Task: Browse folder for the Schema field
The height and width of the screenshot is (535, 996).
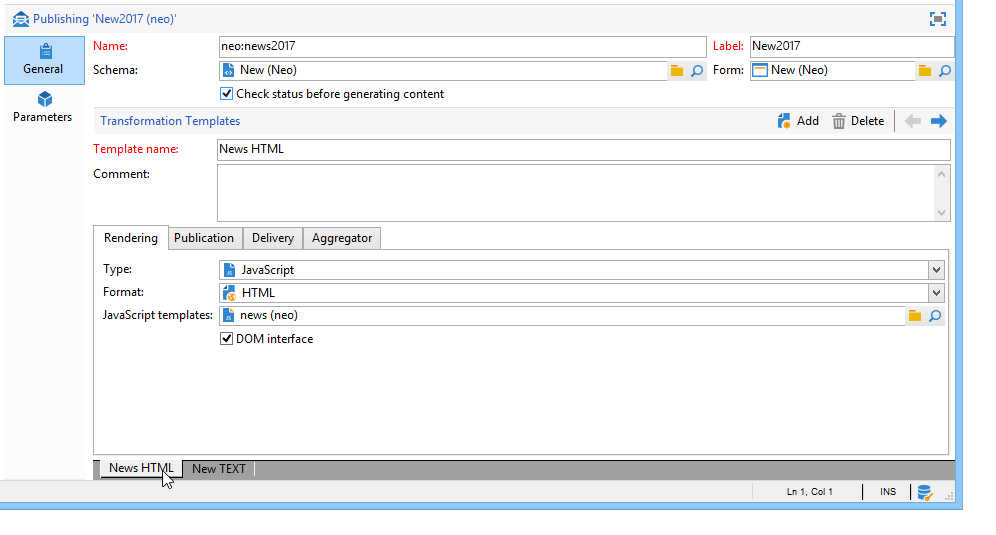Action: [677, 71]
